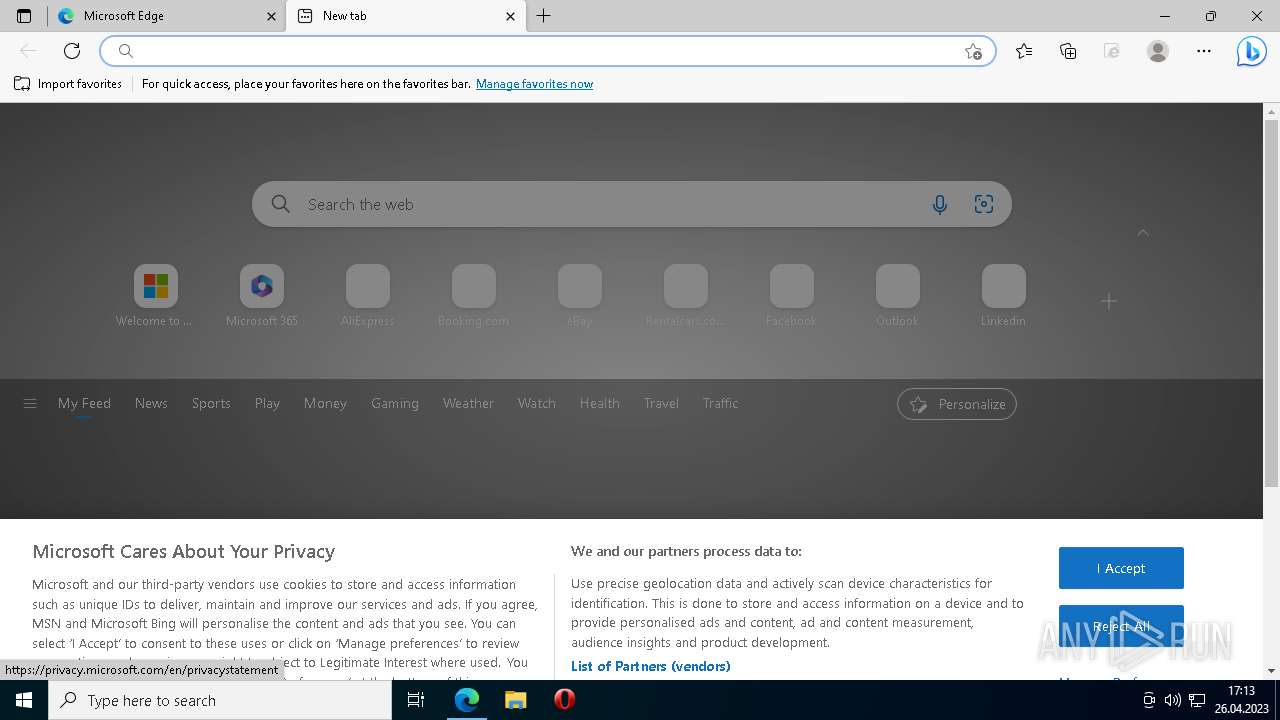Open the LinkedIn quick link

1003,296
